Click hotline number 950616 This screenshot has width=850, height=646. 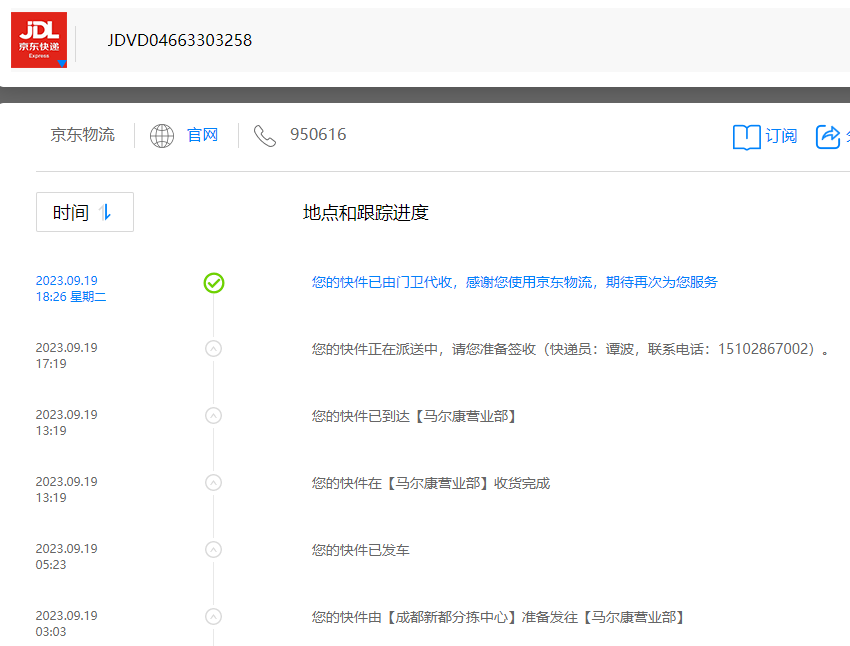[318, 134]
